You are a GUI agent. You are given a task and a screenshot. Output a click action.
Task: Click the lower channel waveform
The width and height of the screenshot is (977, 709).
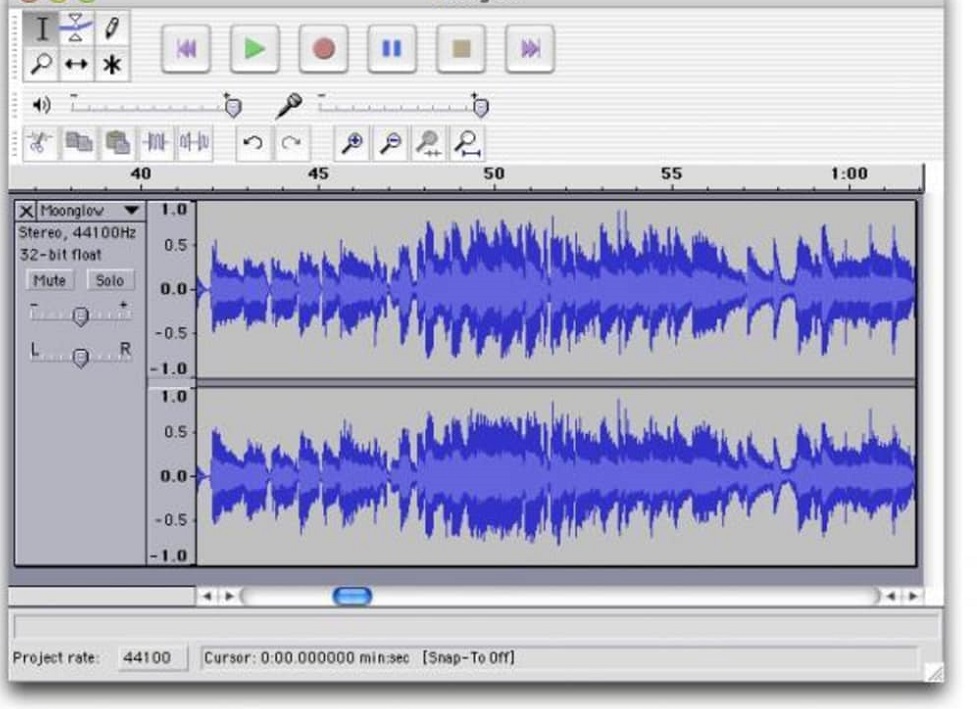click(x=556, y=476)
